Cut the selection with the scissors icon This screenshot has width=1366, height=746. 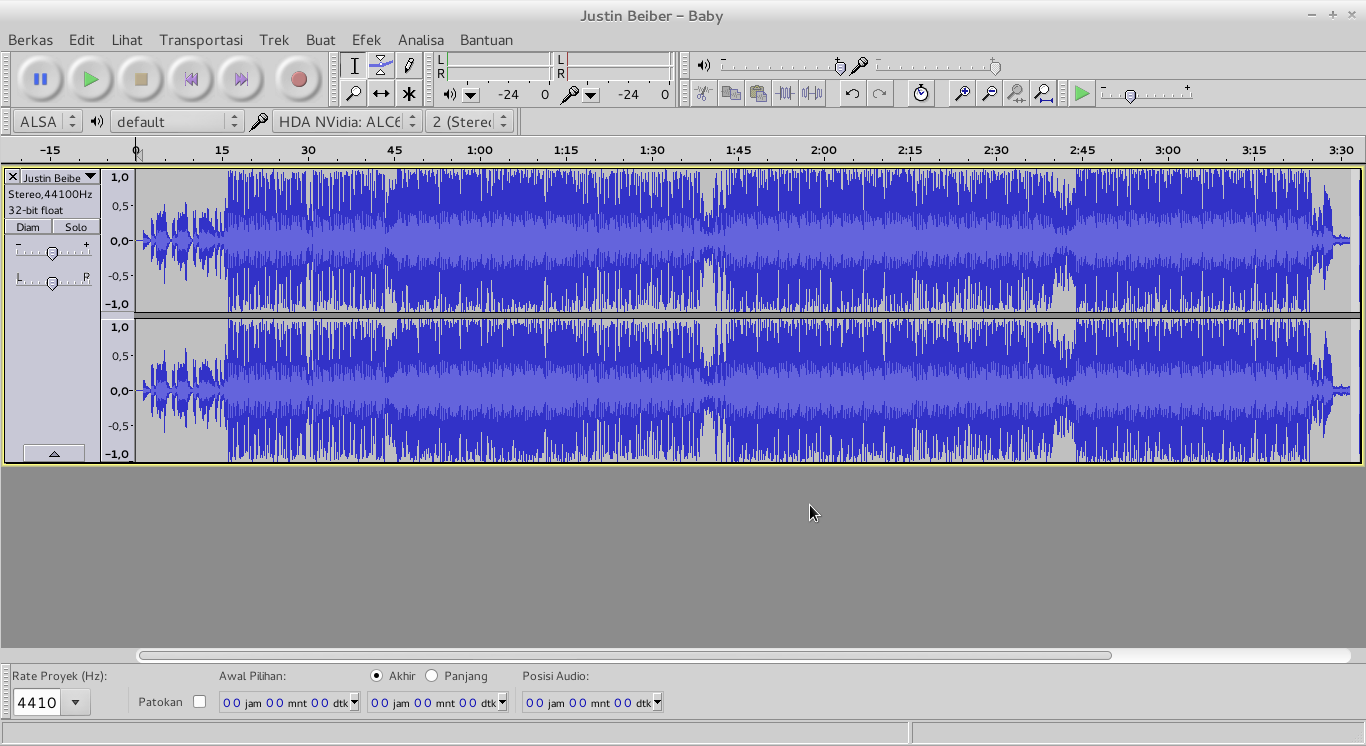[703, 93]
